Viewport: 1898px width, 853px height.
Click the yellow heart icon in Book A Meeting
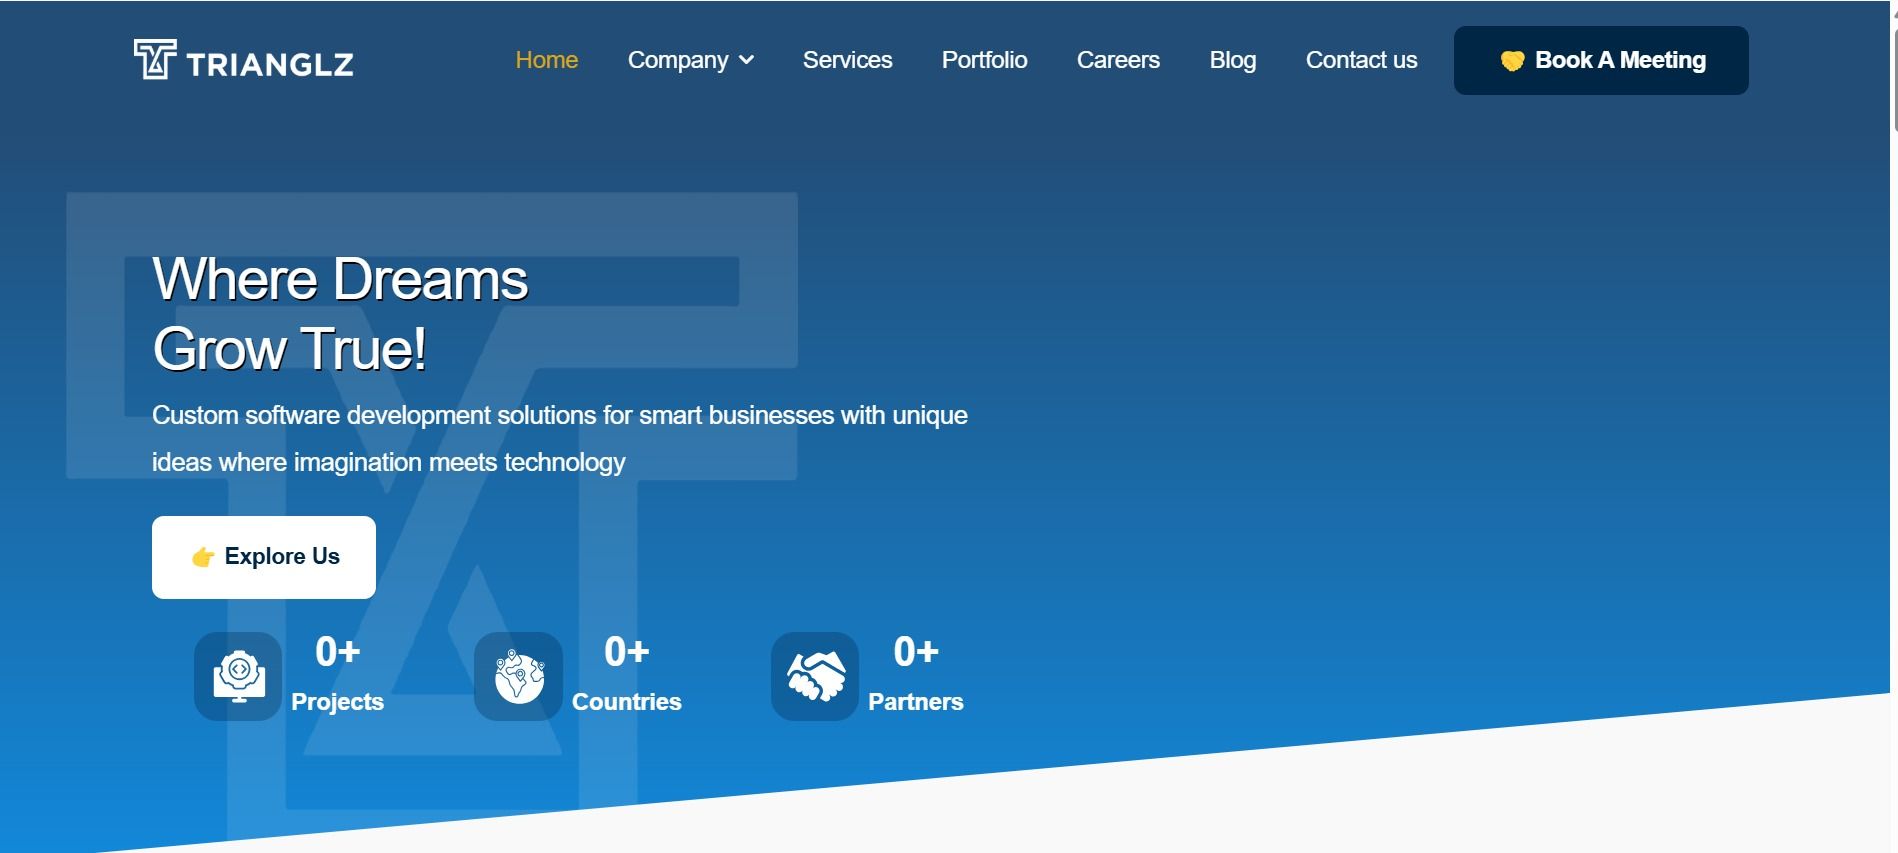pyautogui.click(x=1512, y=61)
